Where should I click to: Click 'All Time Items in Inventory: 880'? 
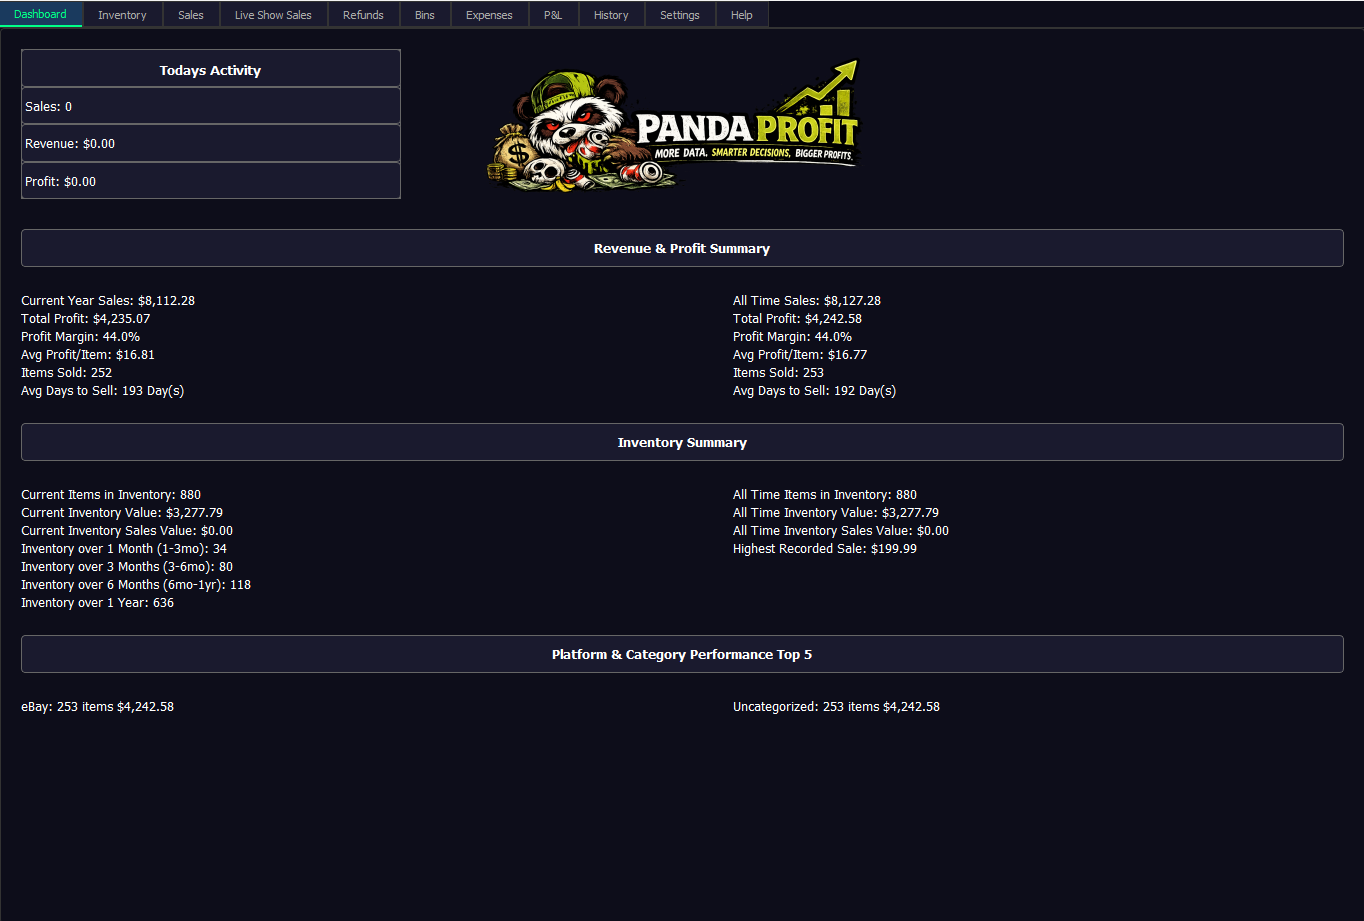(x=825, y=494)
